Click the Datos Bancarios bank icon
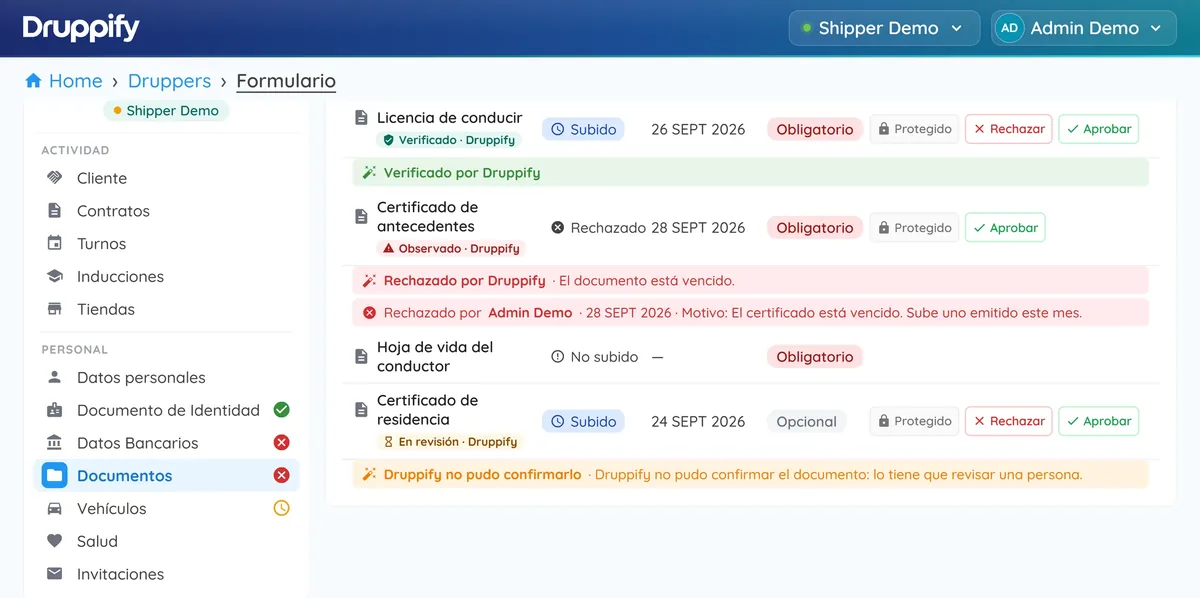The width and height of the screenshot is (1200, 598). [x=55, y=443]
